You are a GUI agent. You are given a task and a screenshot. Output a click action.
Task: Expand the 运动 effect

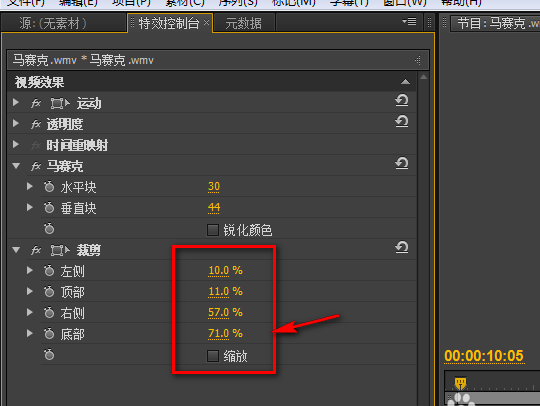16,103
